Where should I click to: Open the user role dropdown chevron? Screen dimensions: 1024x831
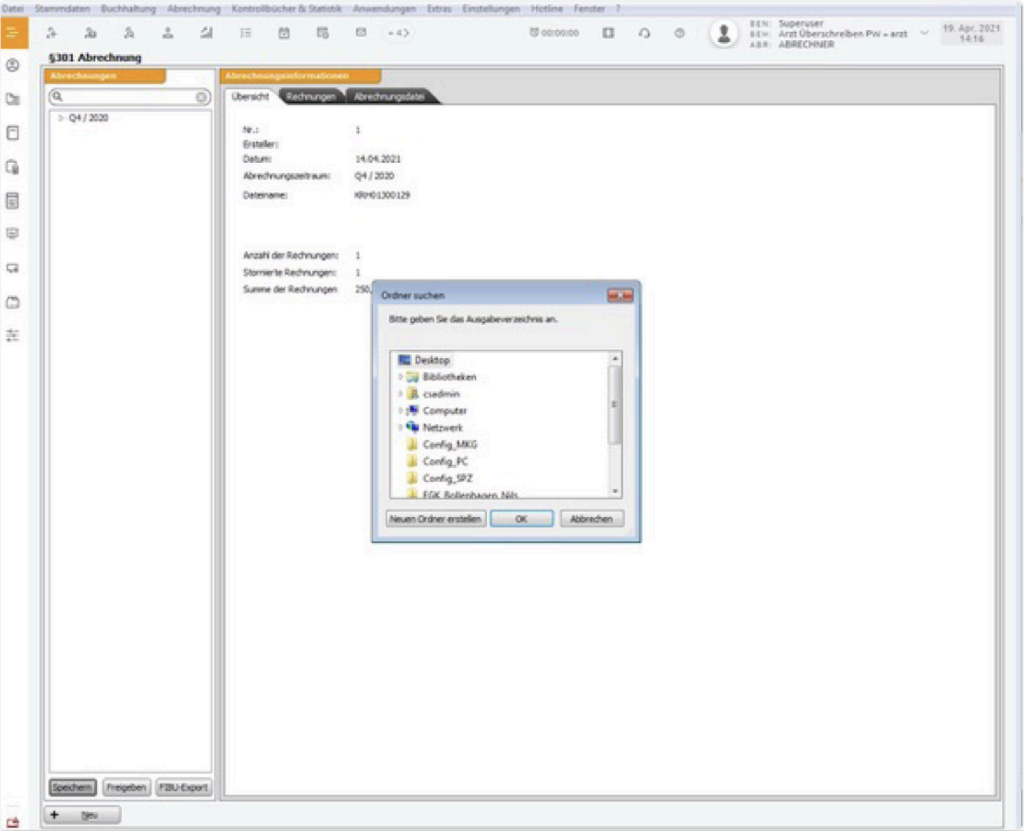pos(924,33)
